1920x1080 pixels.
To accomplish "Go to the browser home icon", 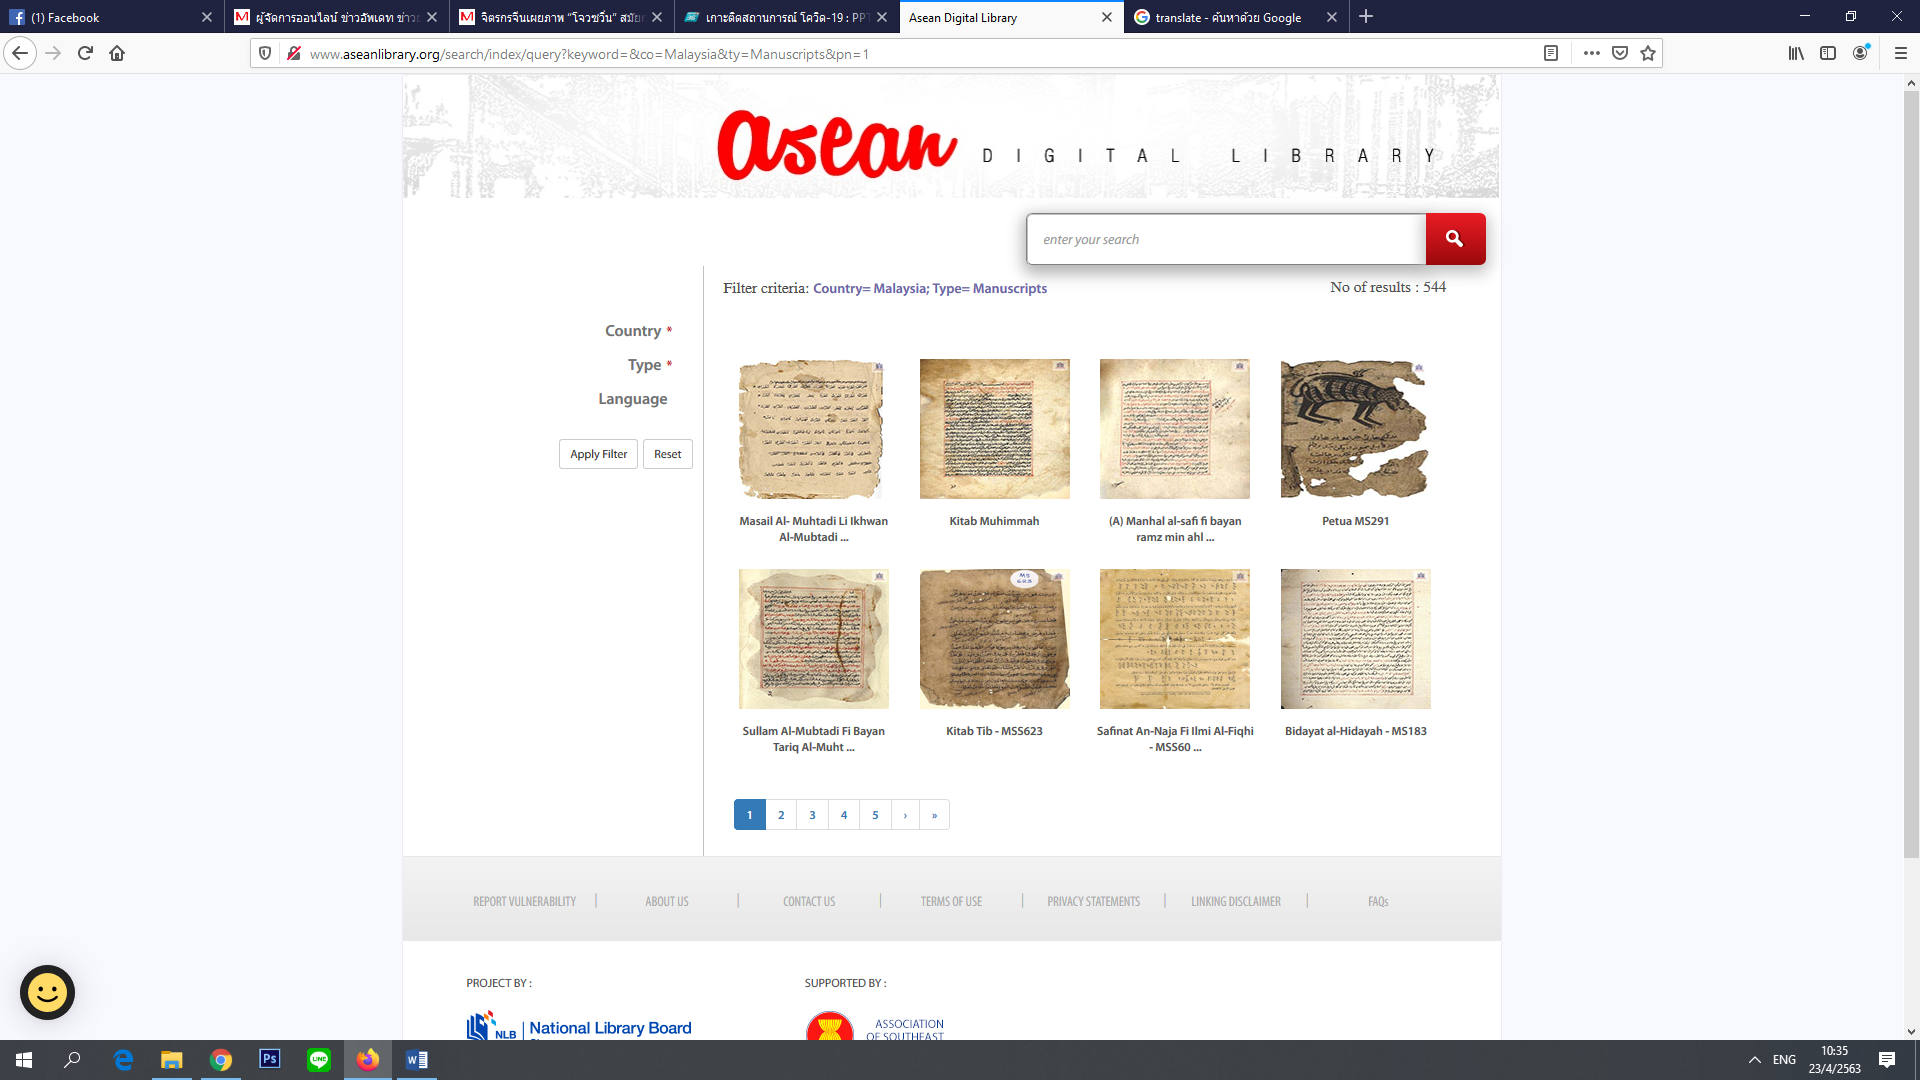I will pos(117,53).
